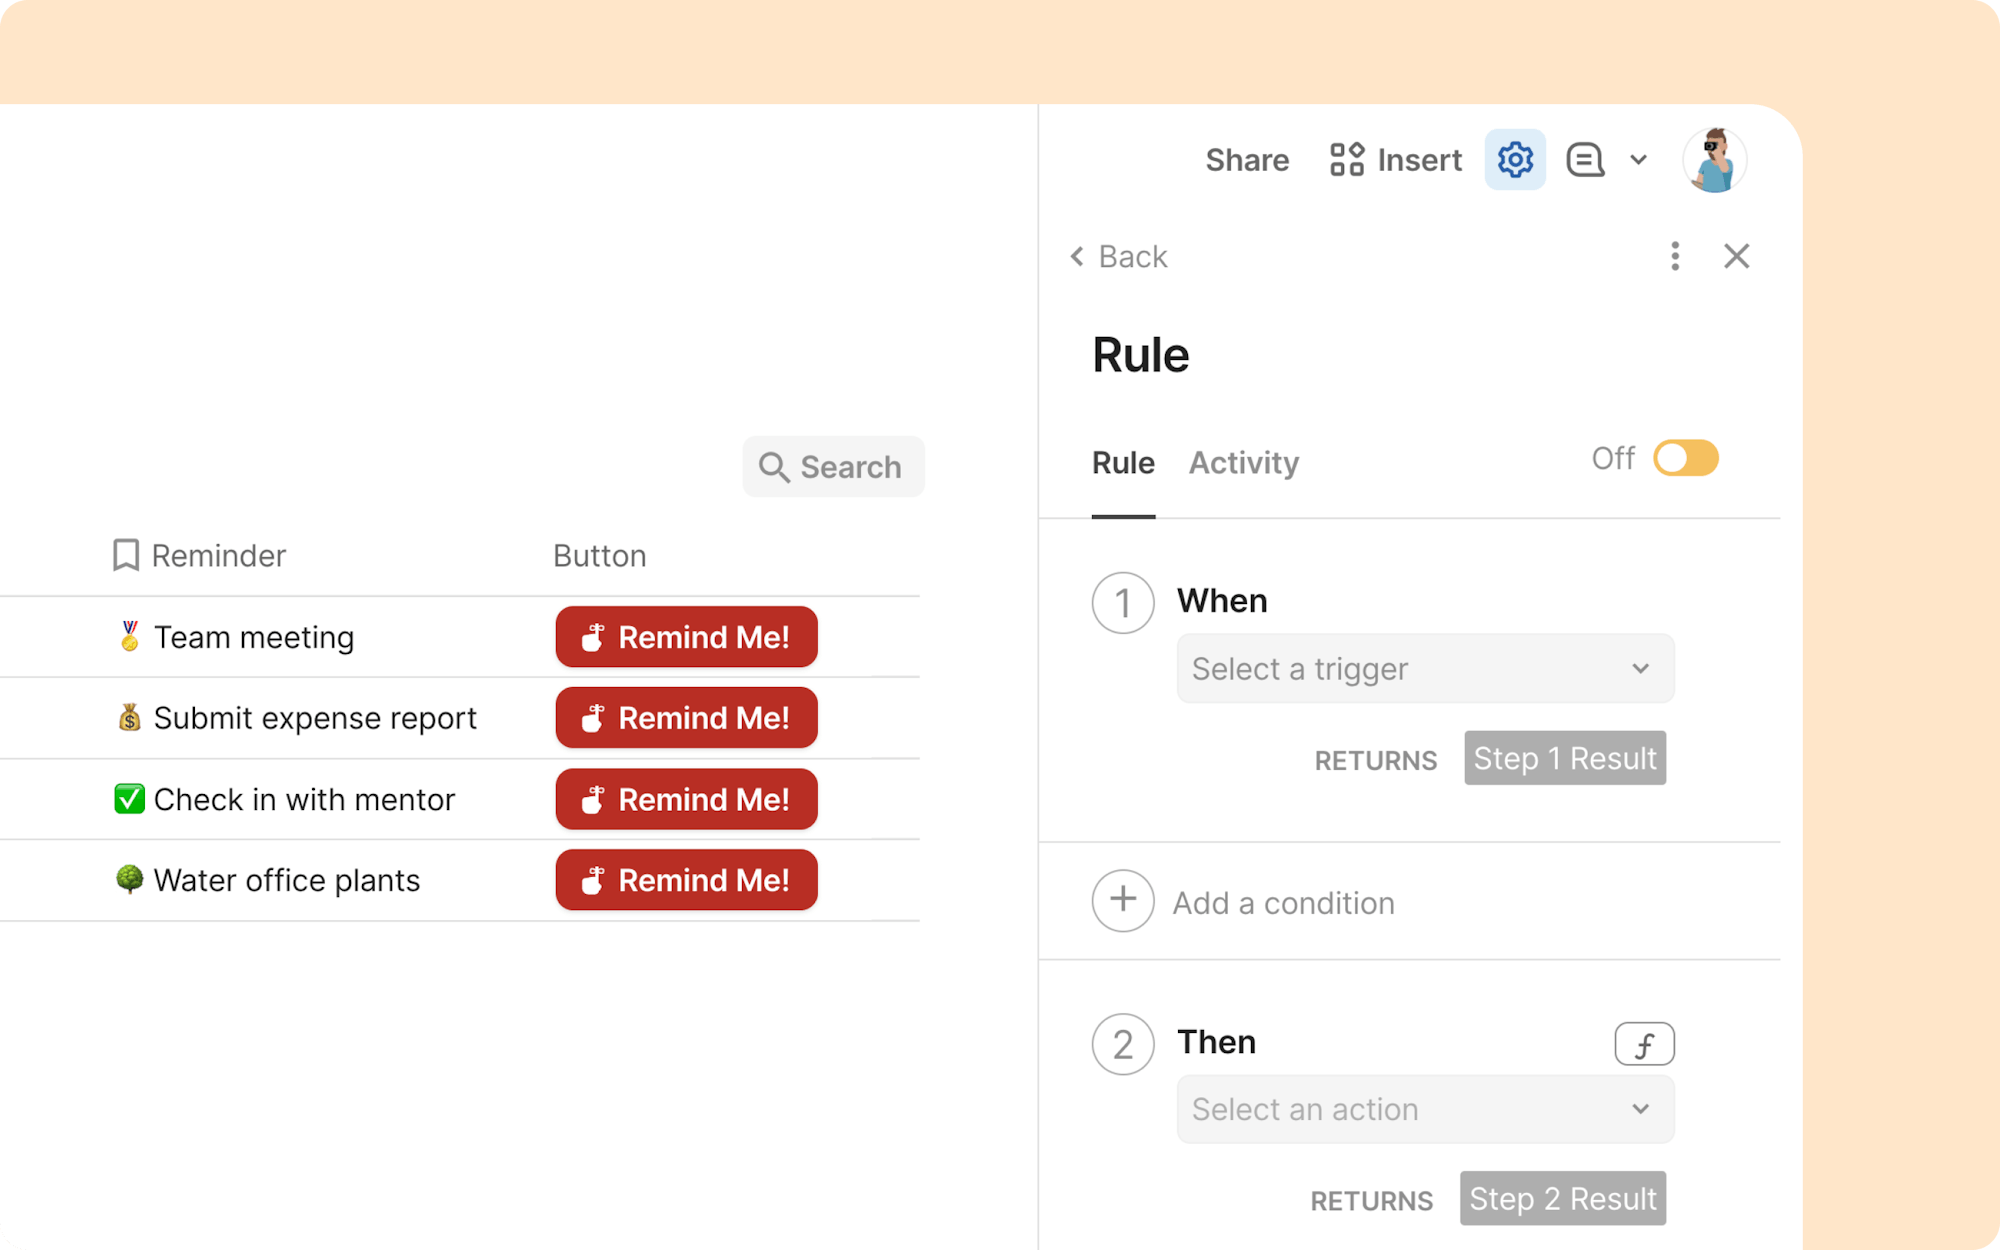Viewport: 2000px width, 1250px height.
Task: Click the user profile avatar
Action: click(x=1714, y=160)
